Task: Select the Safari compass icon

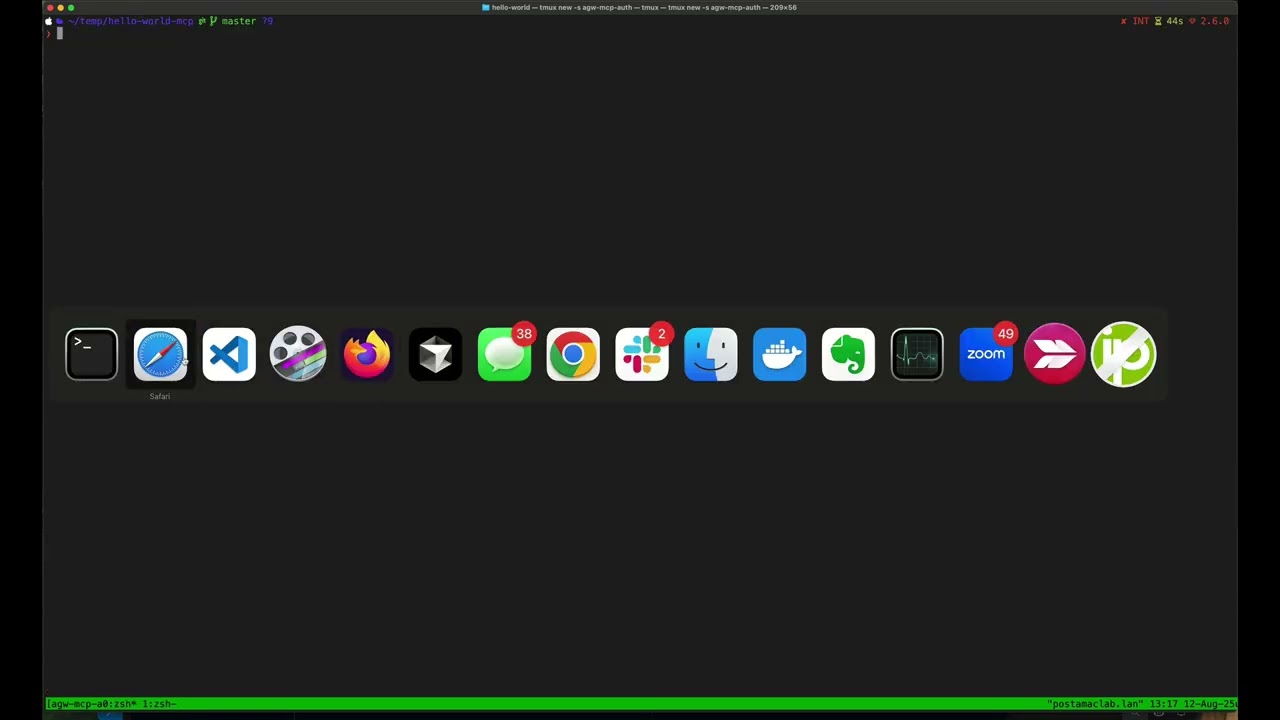Action: click(160, 354)
